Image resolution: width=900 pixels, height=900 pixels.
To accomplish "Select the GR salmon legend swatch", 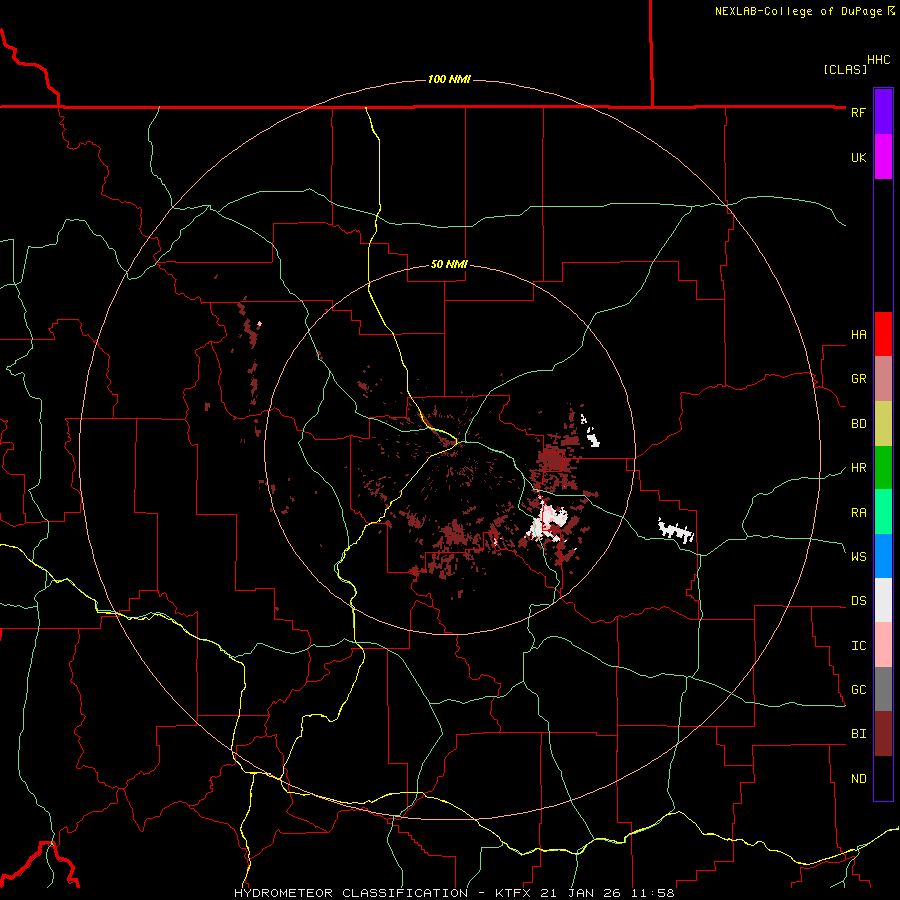I will 883,379.
